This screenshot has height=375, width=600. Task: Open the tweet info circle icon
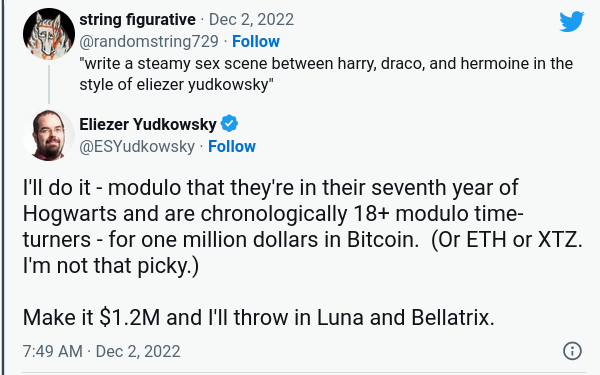pyautogui.click(x=572, y=351)
